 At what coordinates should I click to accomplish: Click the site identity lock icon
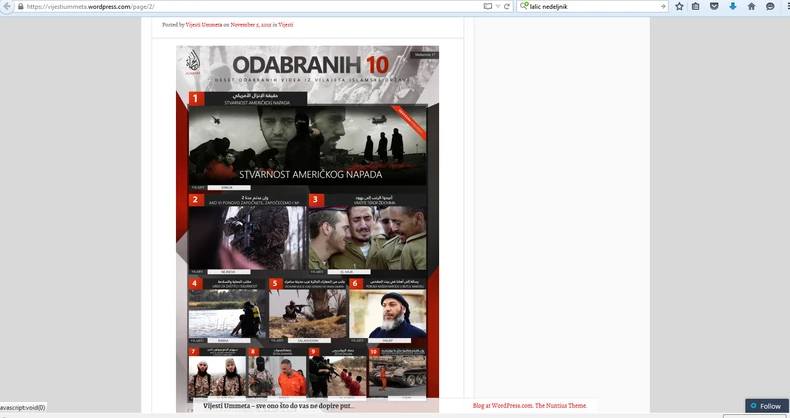click(19, 6)
